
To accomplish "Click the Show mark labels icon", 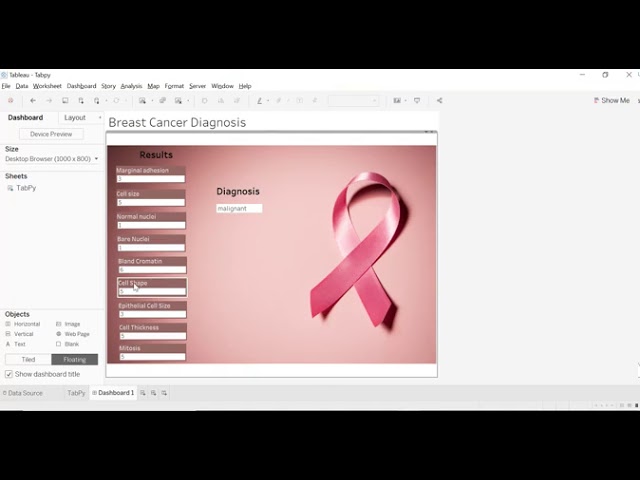I will [299, 100].
